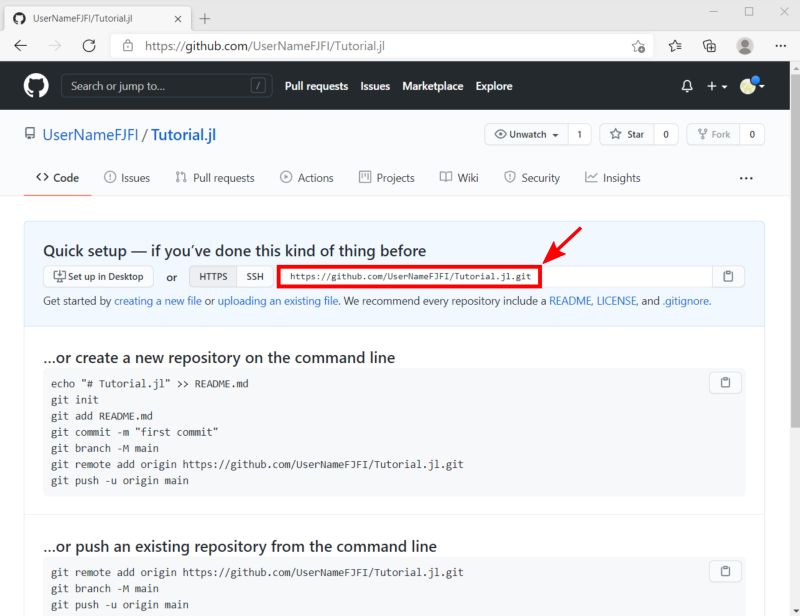Image resolution: width=800 pixels, height=616 pixels.
Task: Click the creating a new file link
Action: click(158, 301)
